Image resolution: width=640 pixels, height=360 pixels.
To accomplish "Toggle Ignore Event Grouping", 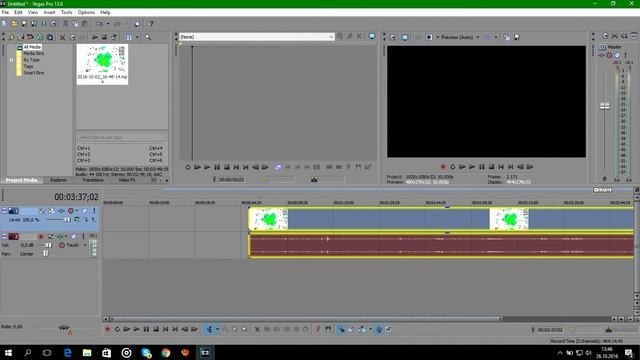I will pos(389,329).
